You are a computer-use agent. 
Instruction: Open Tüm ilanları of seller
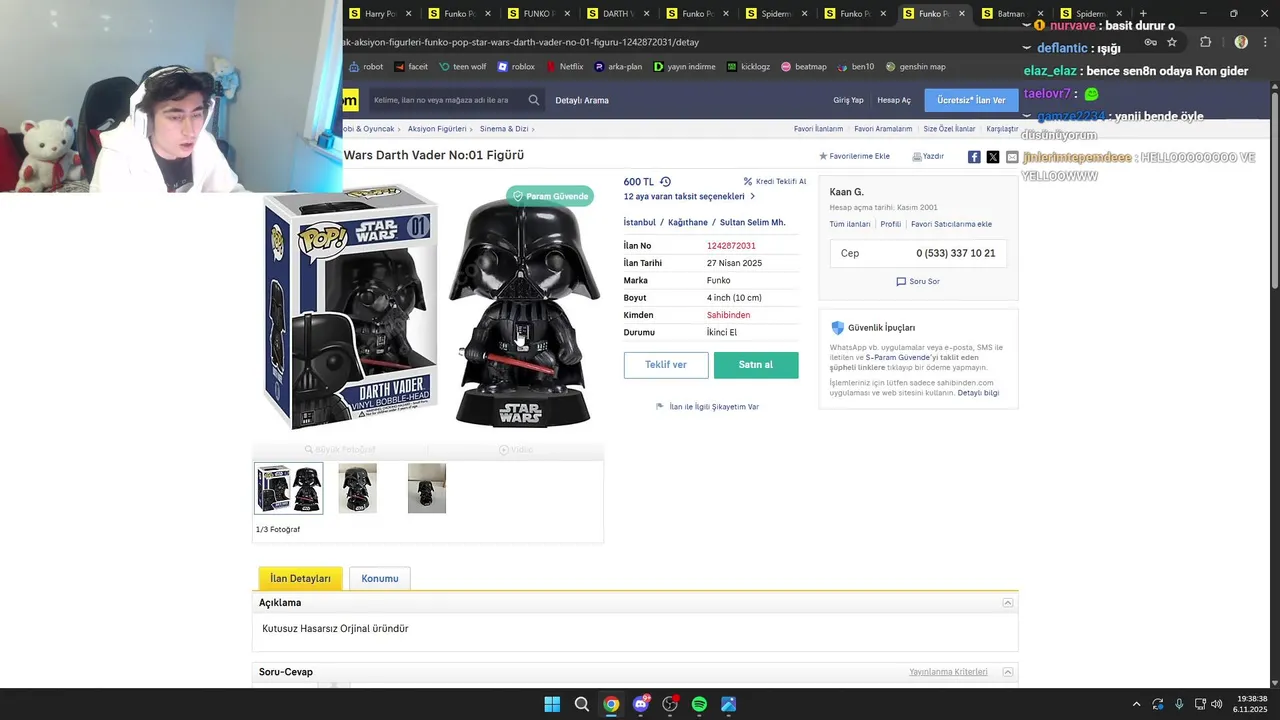click(850, 224)
